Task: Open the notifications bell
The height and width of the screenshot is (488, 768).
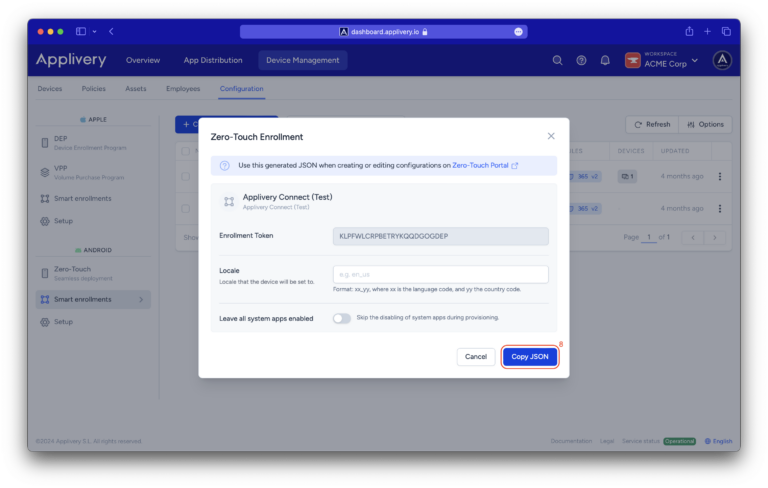Action: tap(605, 60)
